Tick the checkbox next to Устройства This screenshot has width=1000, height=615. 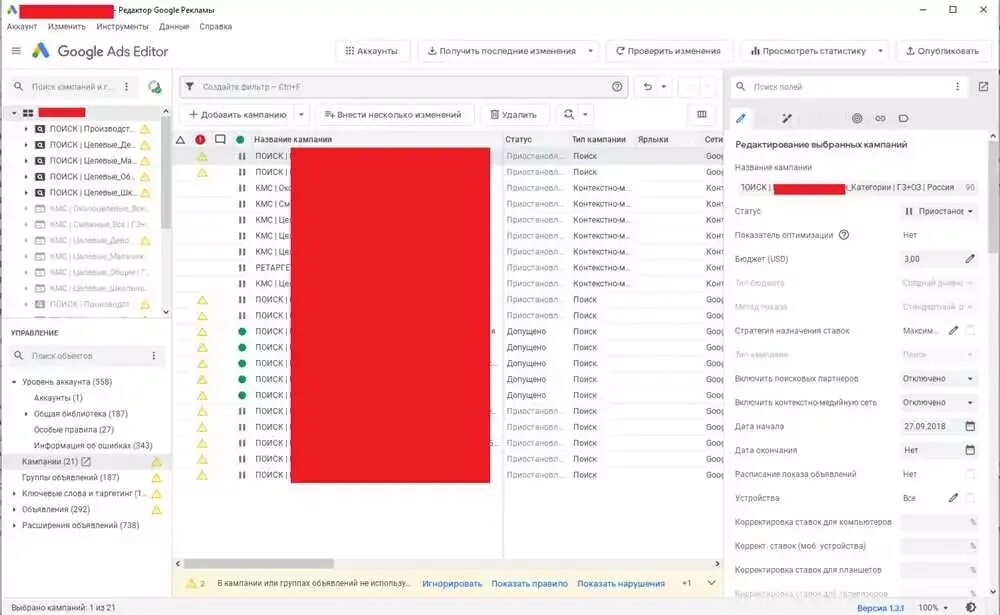click(971, 498)
